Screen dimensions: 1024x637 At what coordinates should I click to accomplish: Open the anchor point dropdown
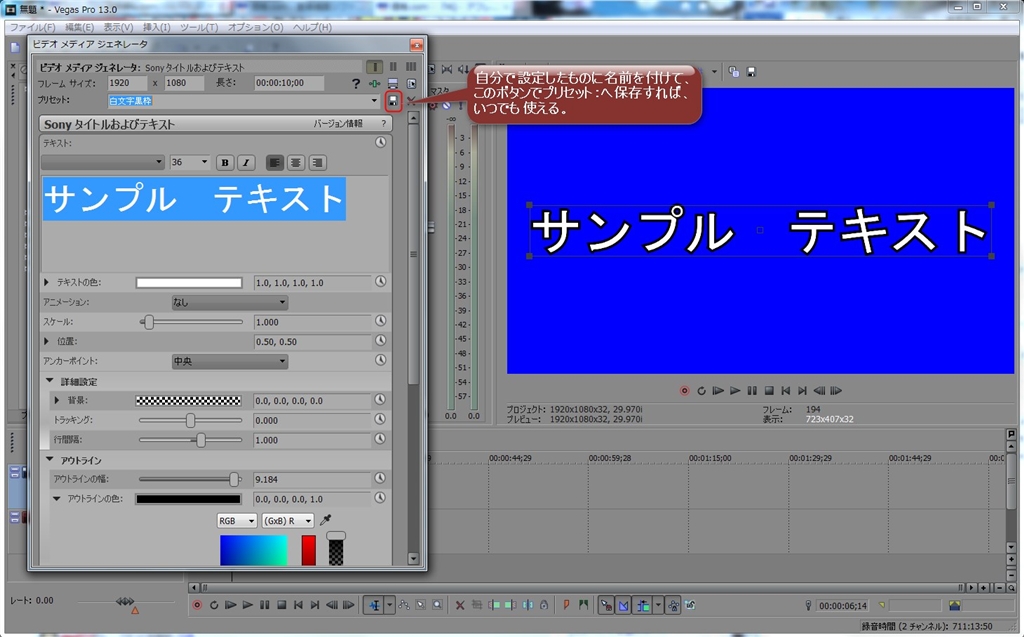[x=229, y=361]
